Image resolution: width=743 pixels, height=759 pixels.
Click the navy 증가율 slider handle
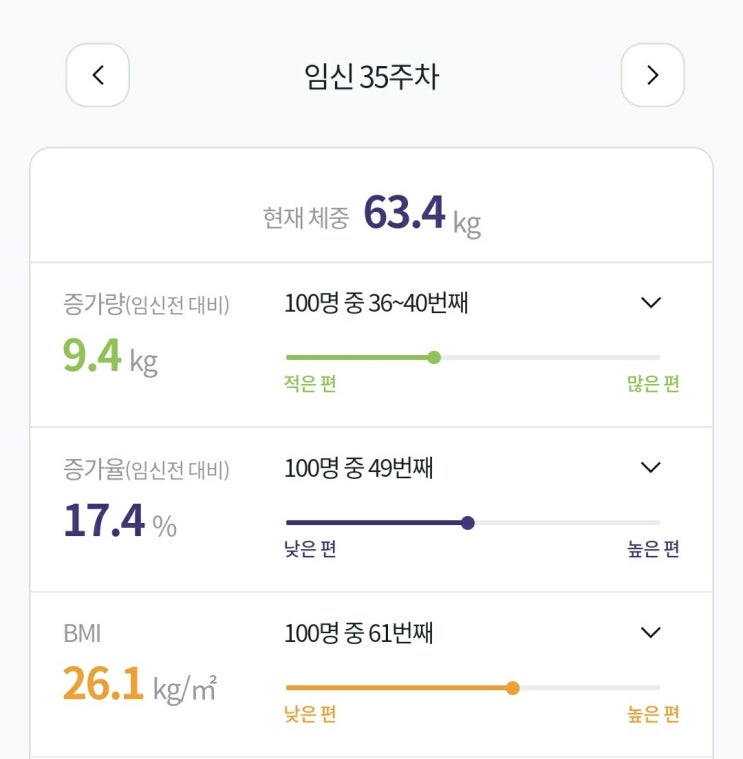[468, 522]
